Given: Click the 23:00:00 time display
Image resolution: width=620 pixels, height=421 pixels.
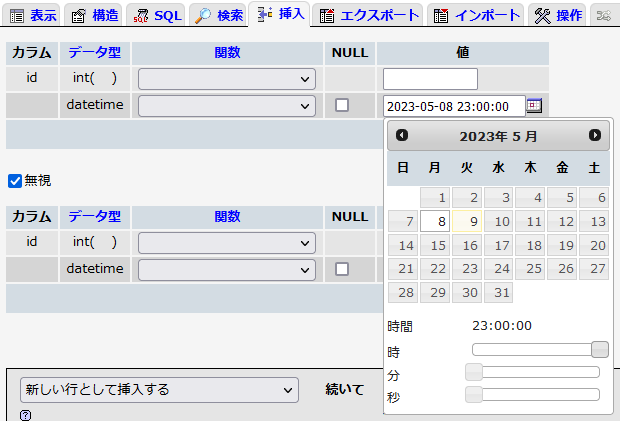Looking at the screenshot, I should pyautogui.click(x=502, y=326).
